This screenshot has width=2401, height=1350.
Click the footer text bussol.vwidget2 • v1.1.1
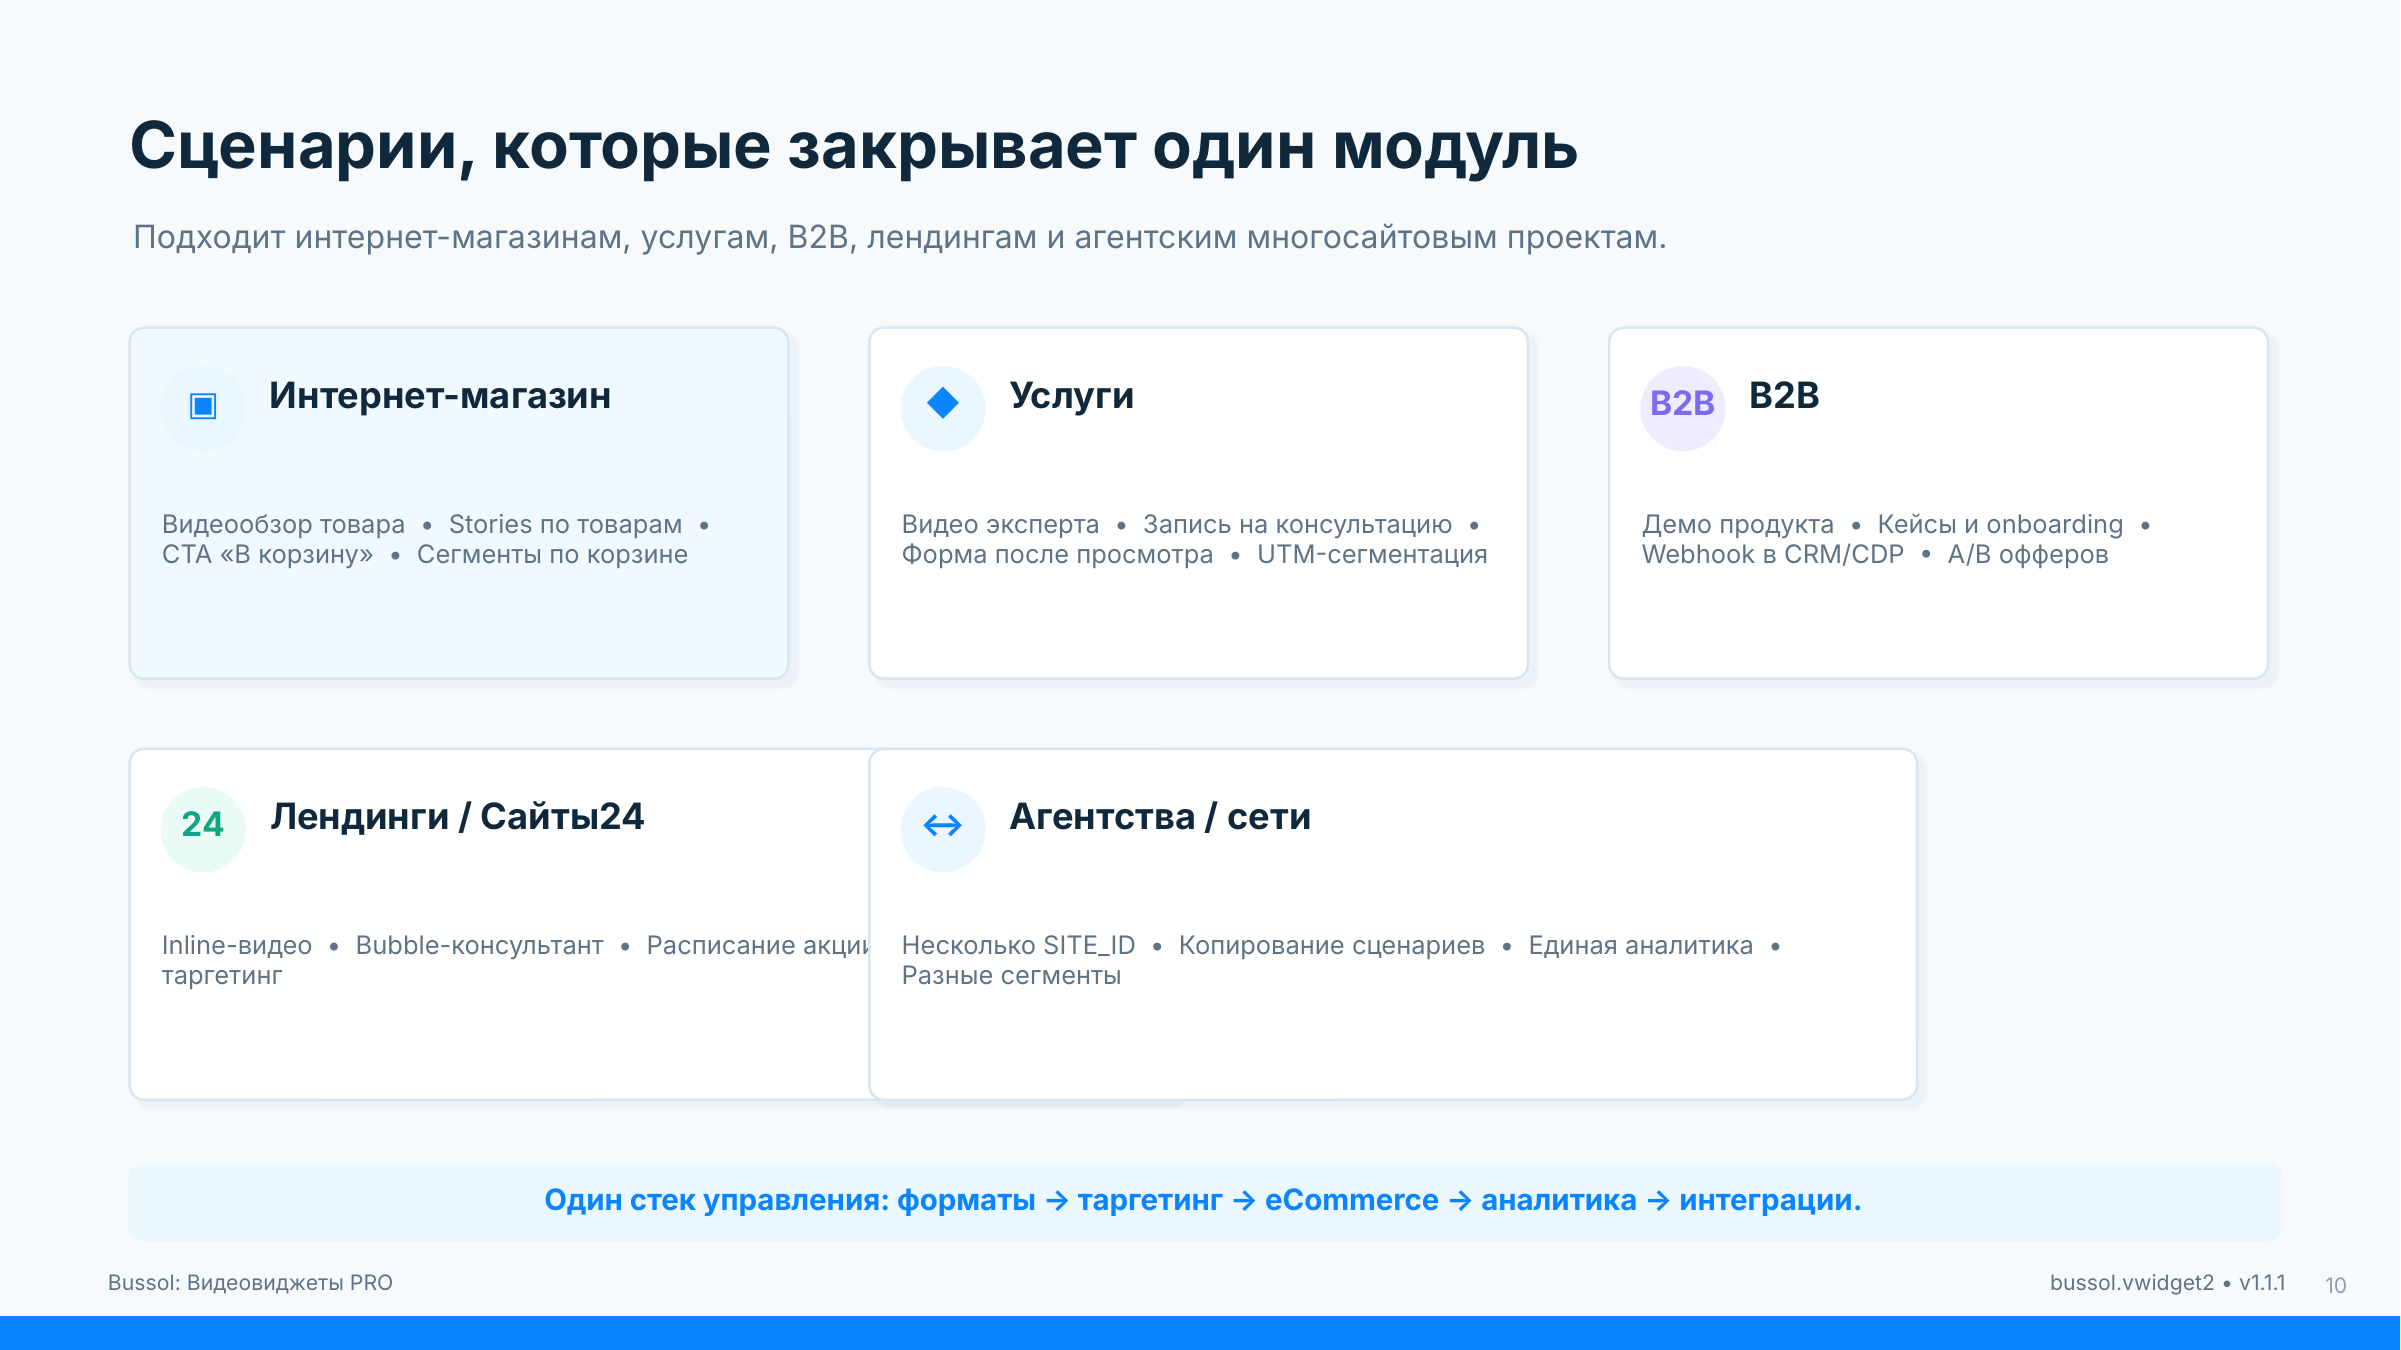click(2167, 1283)
